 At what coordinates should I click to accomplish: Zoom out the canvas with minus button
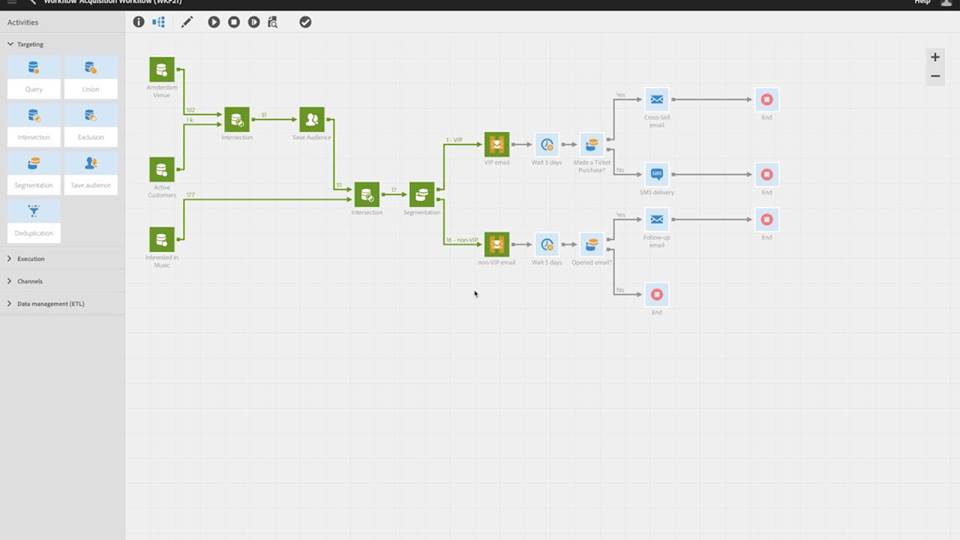pyautogui.click(x=935, y=77)
